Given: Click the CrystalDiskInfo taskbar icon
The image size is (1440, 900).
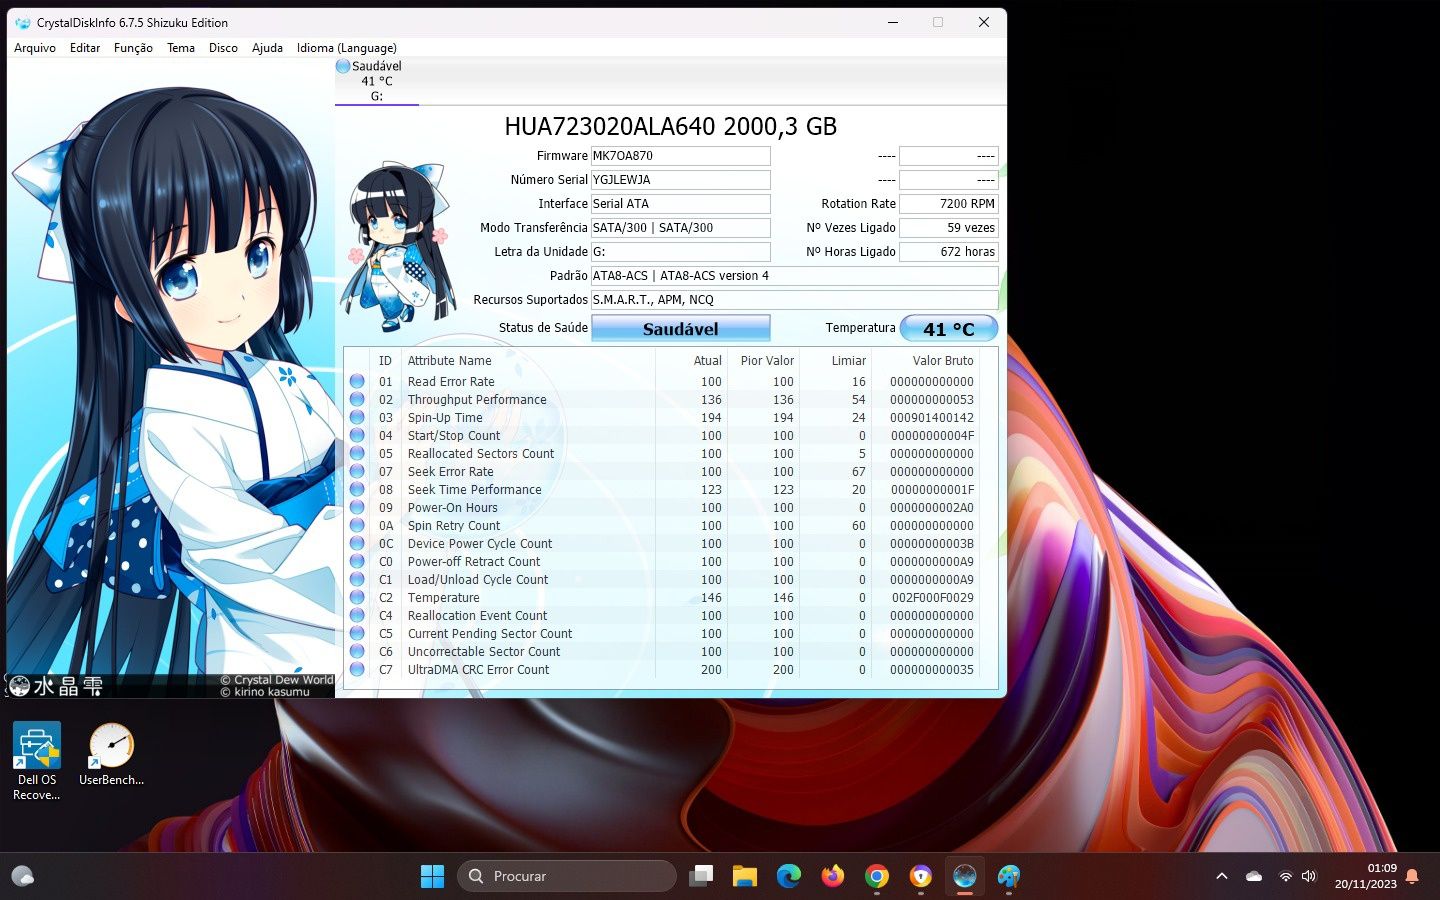Looking at the screenshot, I should coord(965,876).
